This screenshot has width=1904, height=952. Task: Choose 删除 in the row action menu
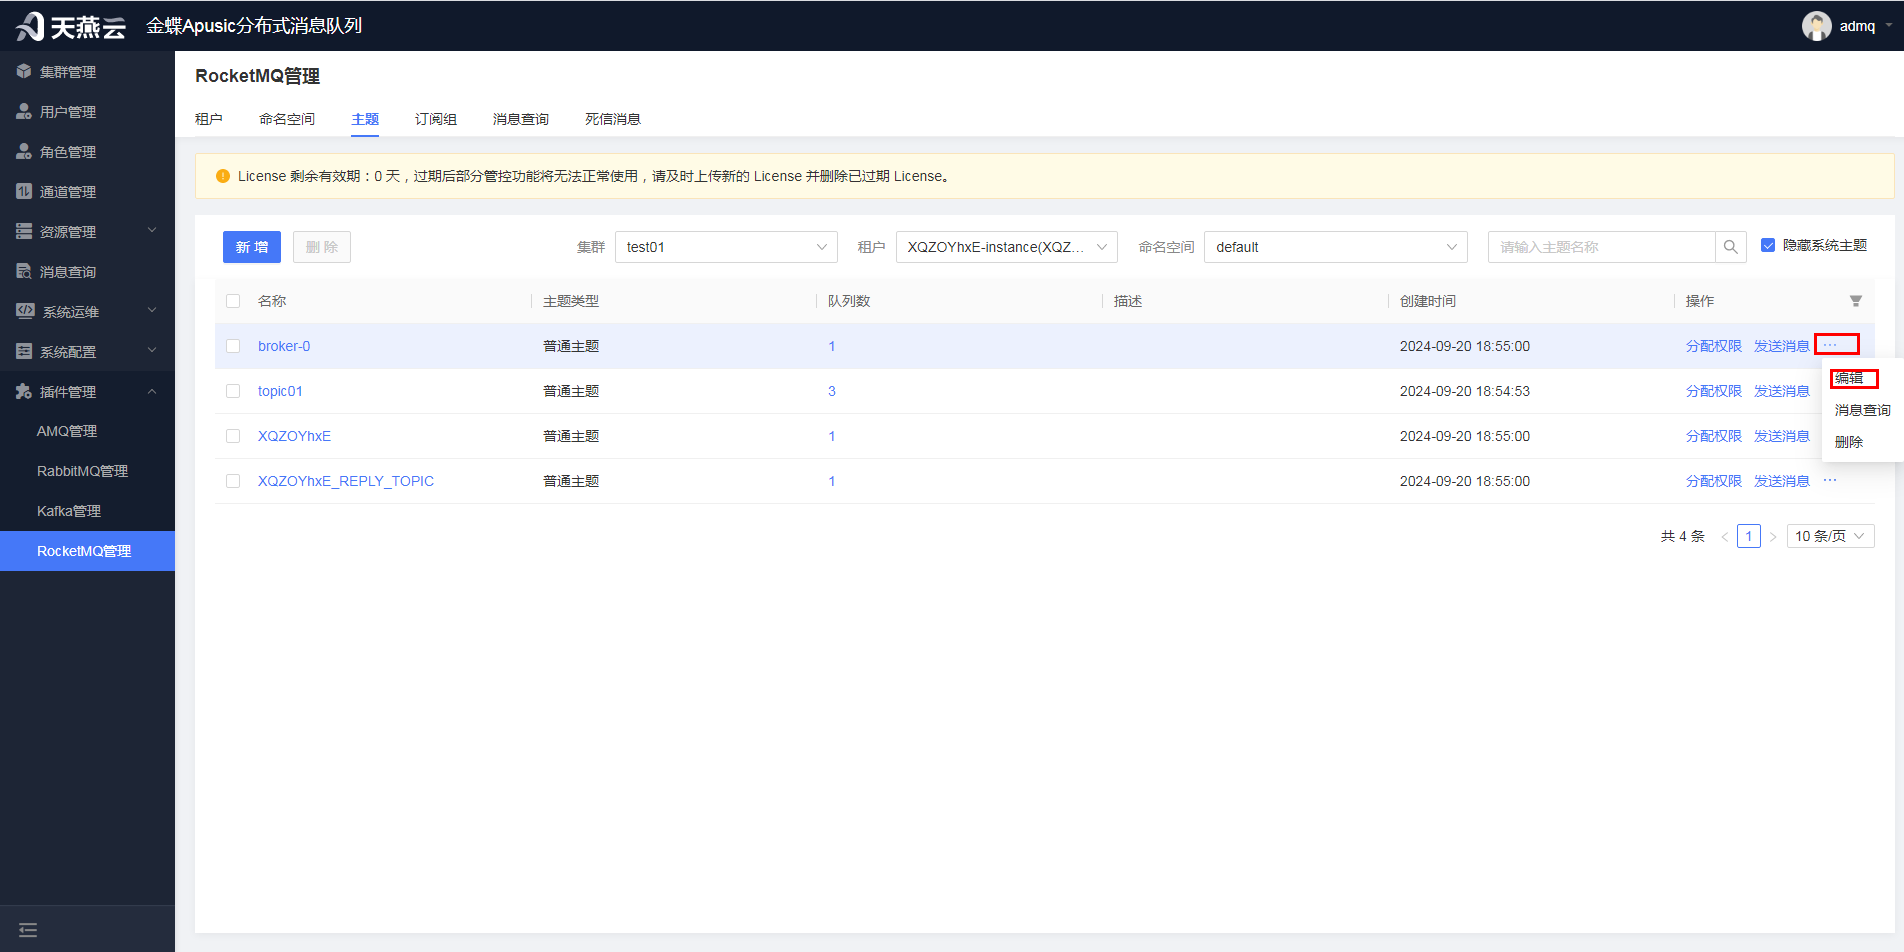pos(1849,442)
